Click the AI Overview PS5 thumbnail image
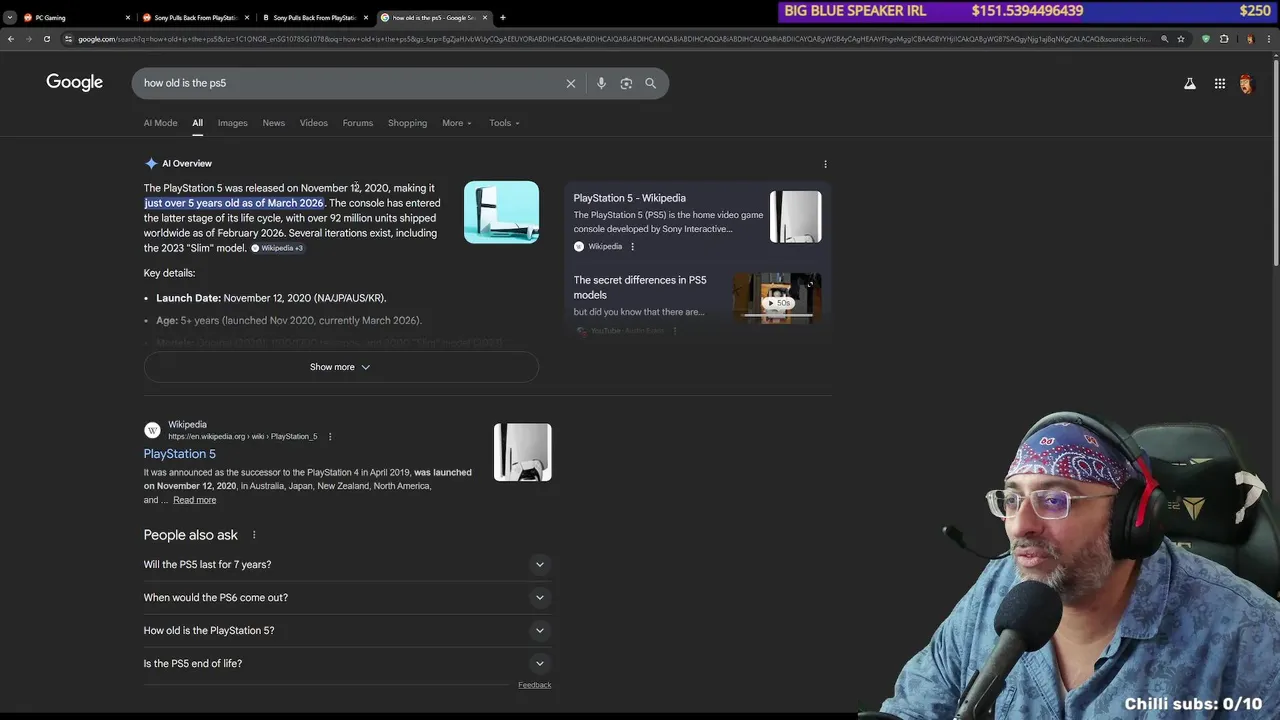 click(x=501, y=212)
